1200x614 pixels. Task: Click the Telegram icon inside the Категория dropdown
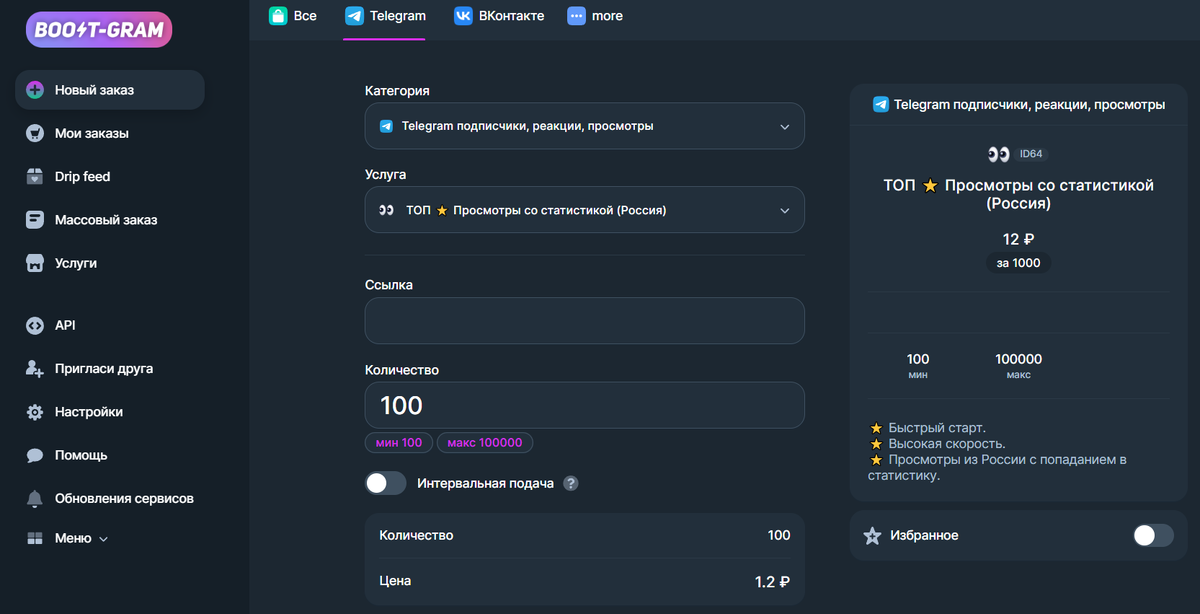(x=386, y=126)
